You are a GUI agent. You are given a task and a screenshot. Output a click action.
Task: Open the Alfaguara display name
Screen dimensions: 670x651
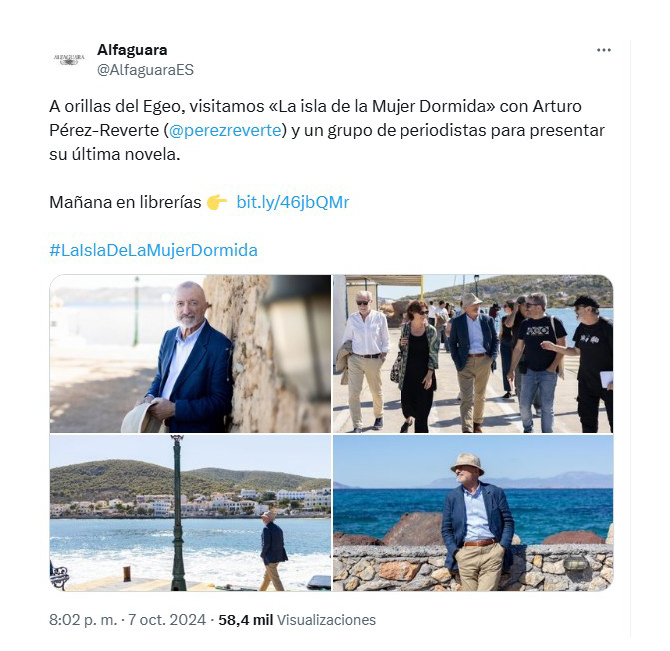click(x=132, y=50)
